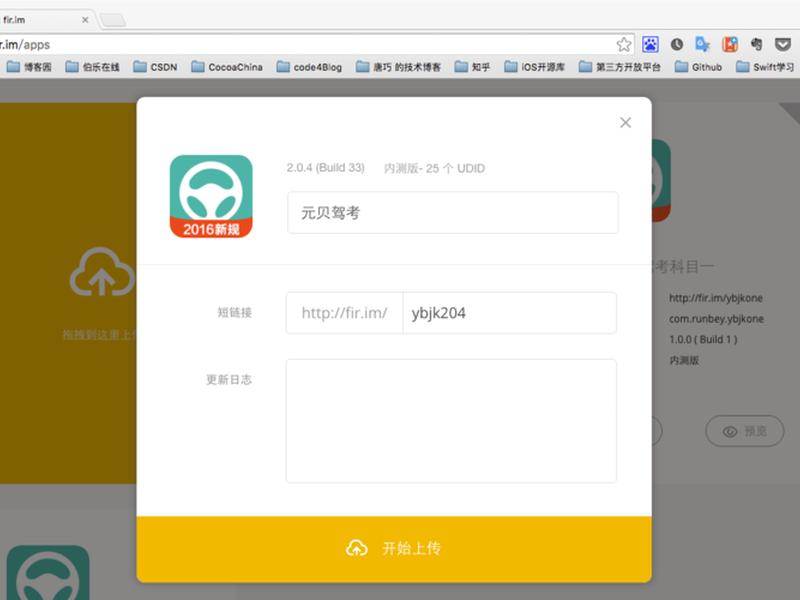This screenshot has height=600, width=800.
Task: Click the 2016新规 app icon in dialog
Action: click(x=211, y=196)
